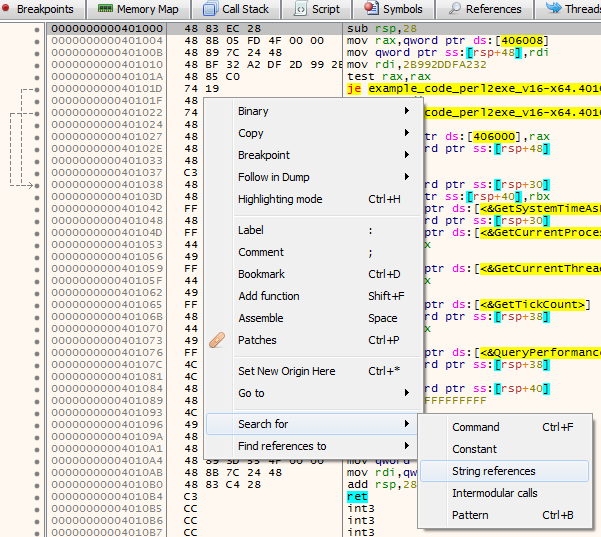Click the Assemble menu entry
Image resolution: width=601 pixels, height=537 pixels.
260,318
